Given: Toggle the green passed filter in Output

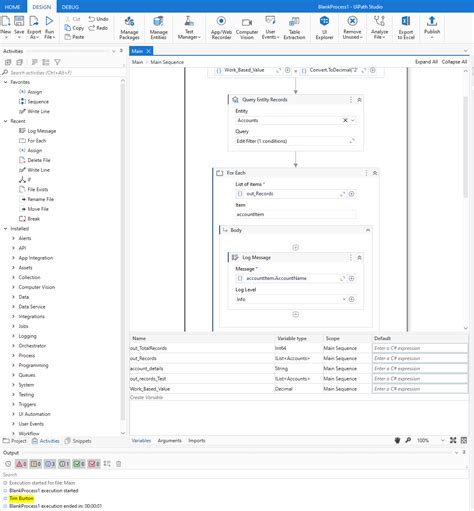Looking at the screenshot, I should tap(79, 464).
